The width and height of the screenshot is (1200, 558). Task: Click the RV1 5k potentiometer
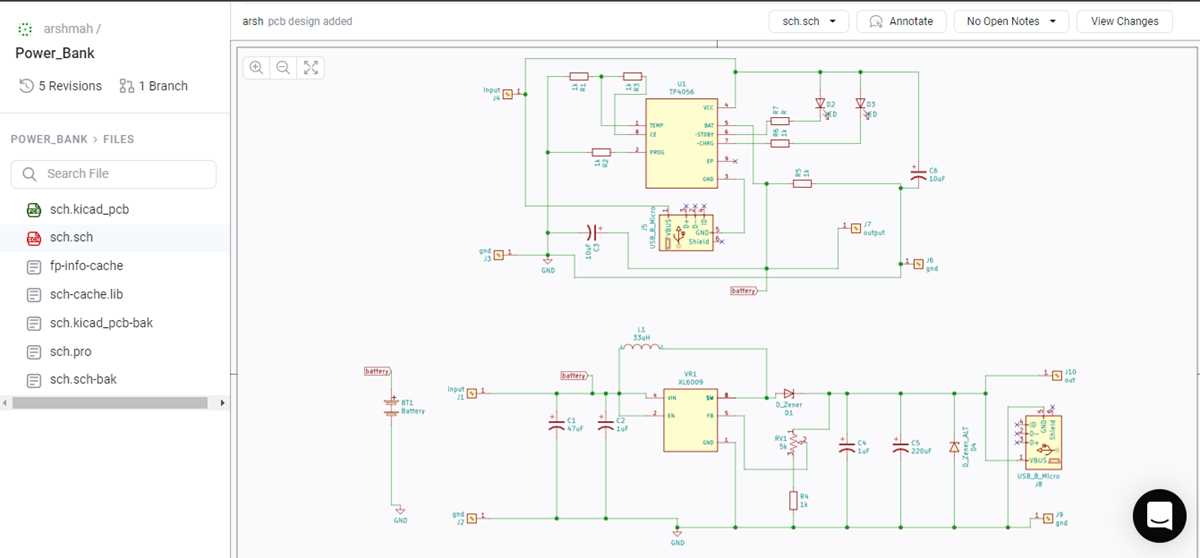tap(794, 441)
